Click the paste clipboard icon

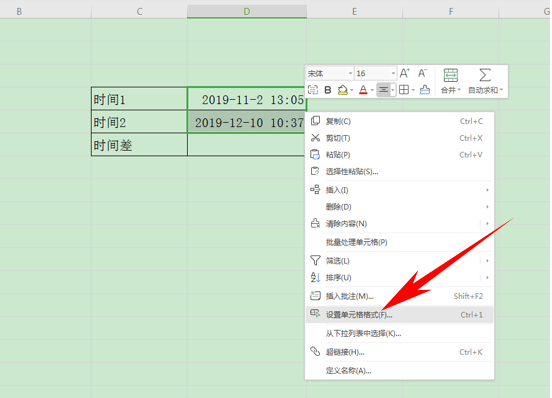click(315, 154)
